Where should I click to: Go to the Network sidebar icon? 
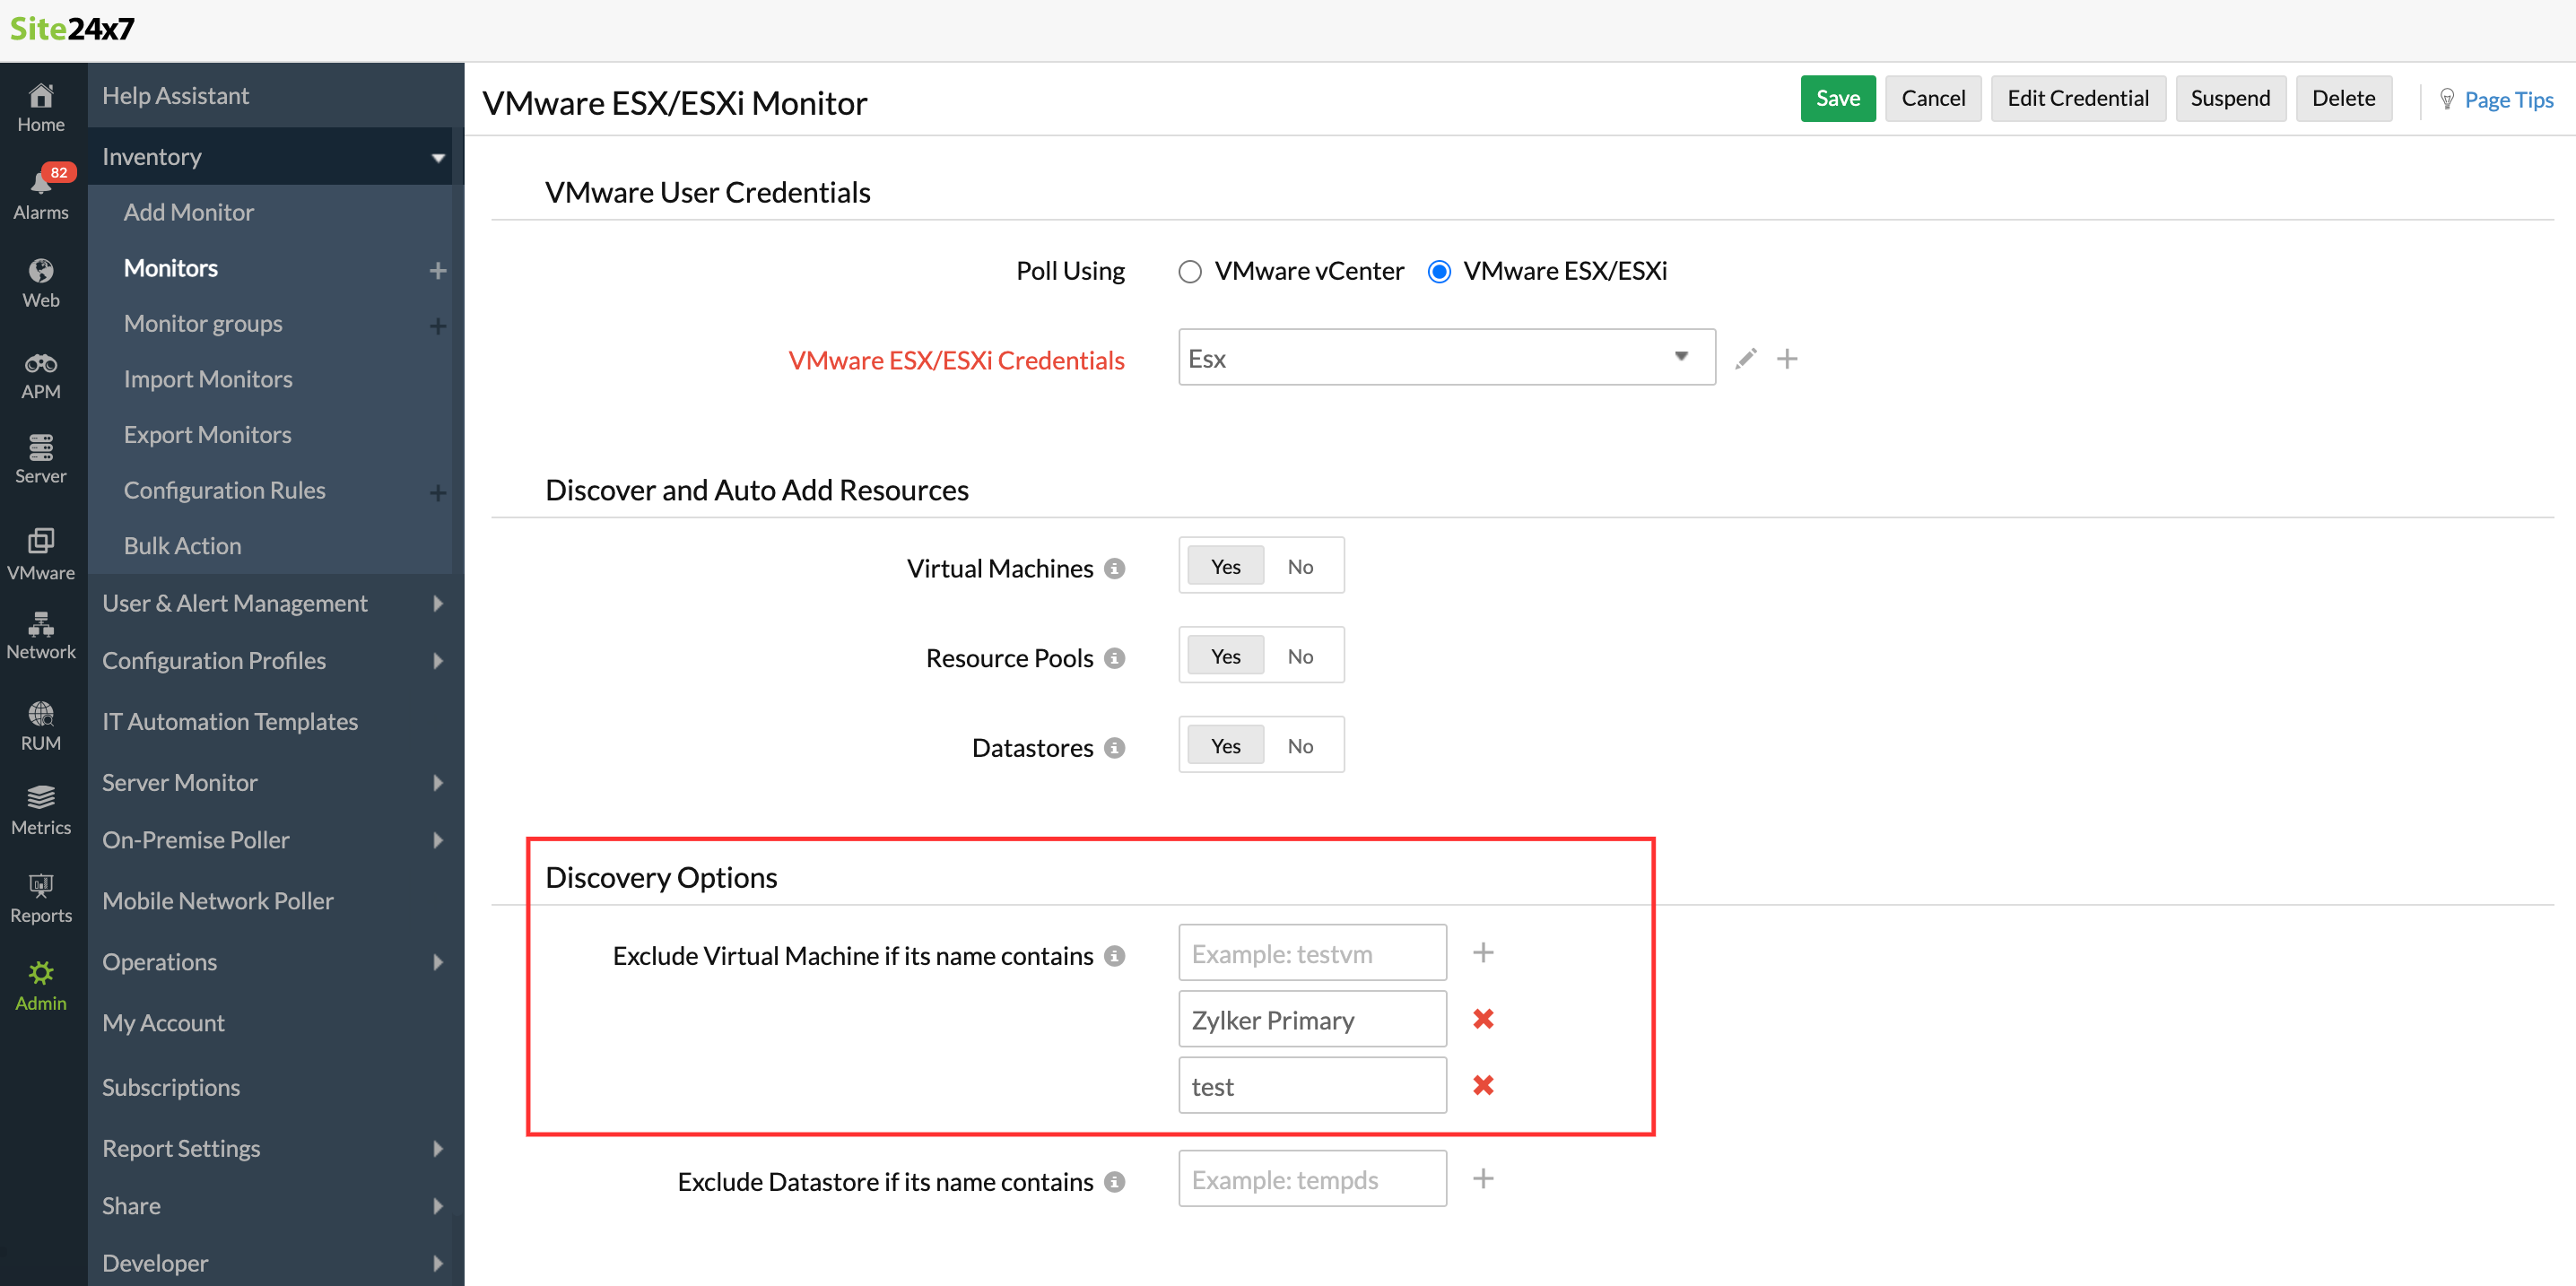click(41, 636)
